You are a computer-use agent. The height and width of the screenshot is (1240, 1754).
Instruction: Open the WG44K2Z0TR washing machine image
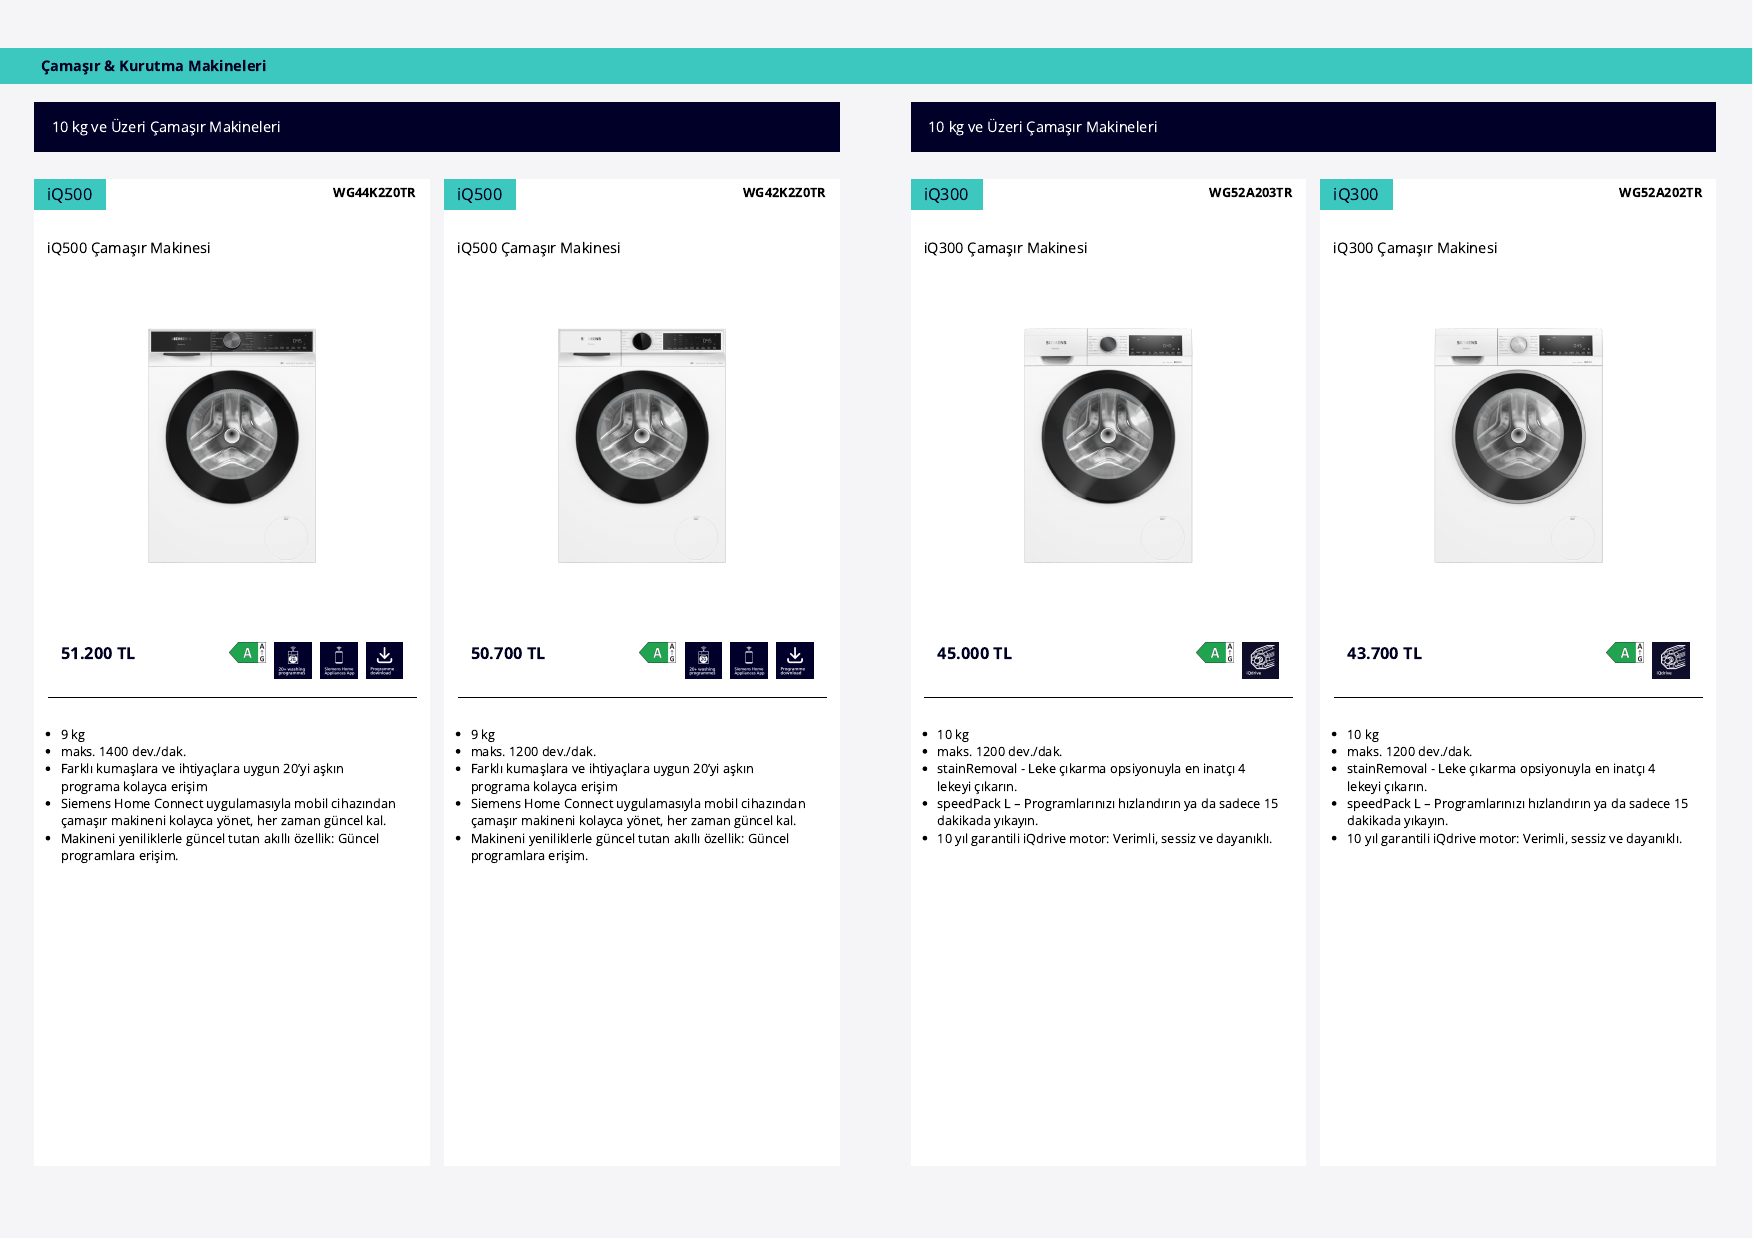pyautogui.click(x=232, y=445)
